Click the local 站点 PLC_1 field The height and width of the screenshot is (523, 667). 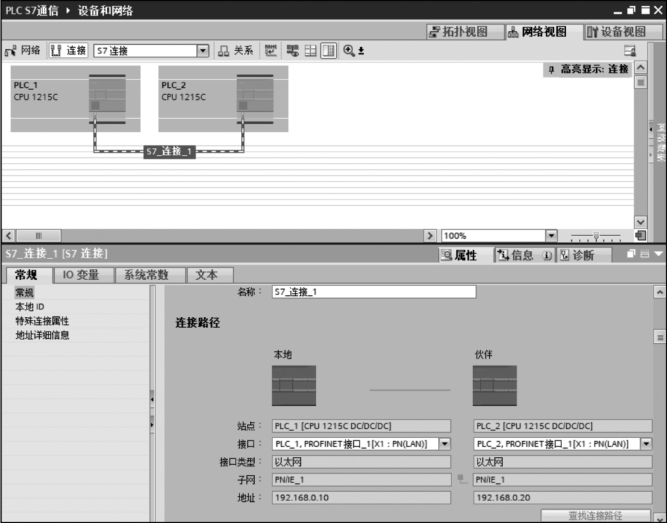(361, 426)
